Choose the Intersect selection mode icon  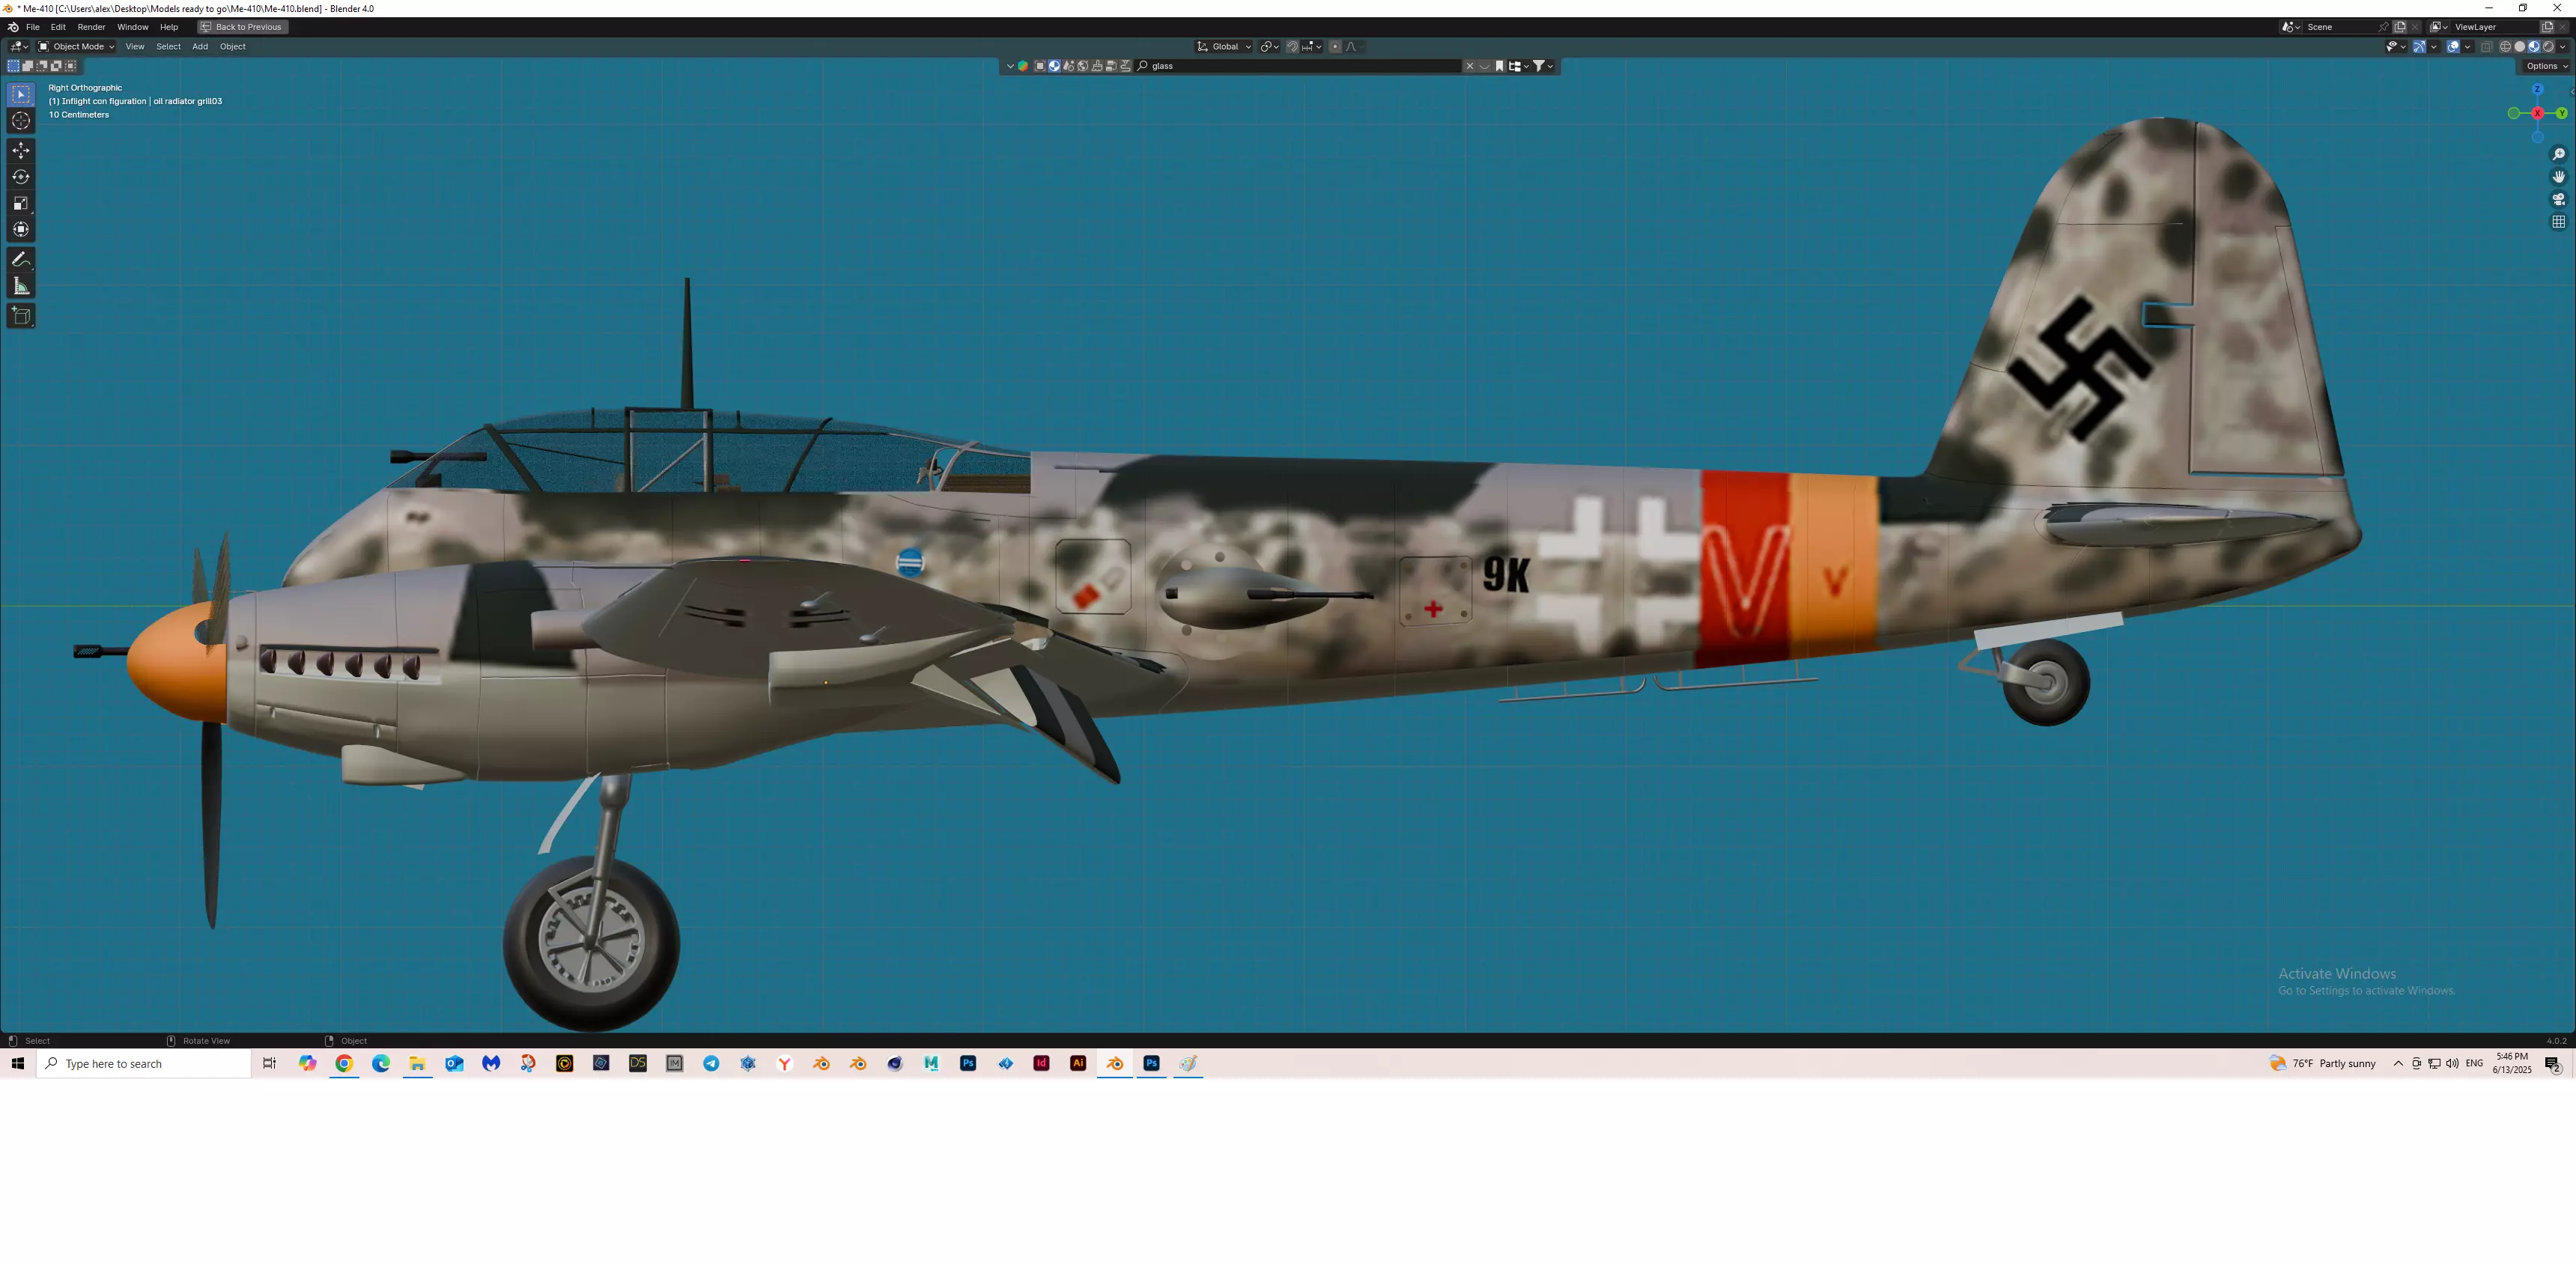pyautogui.click(x=70, y=66)
